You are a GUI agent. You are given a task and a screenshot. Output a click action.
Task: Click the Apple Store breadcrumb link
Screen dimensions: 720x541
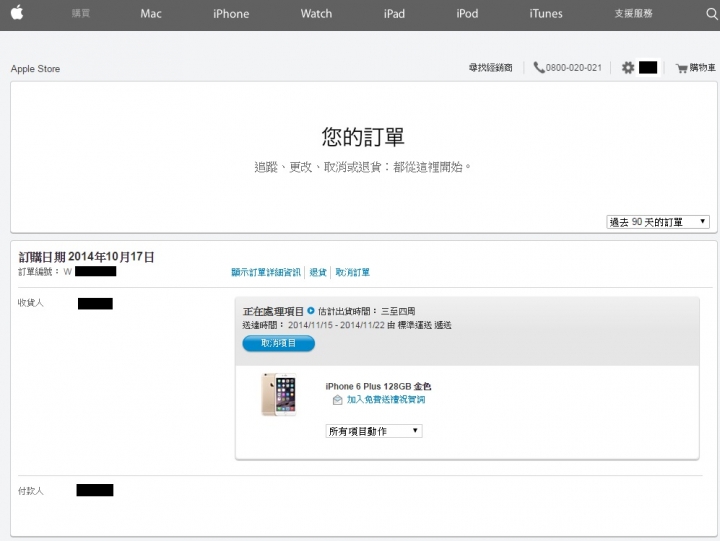(x=35, y=68)
